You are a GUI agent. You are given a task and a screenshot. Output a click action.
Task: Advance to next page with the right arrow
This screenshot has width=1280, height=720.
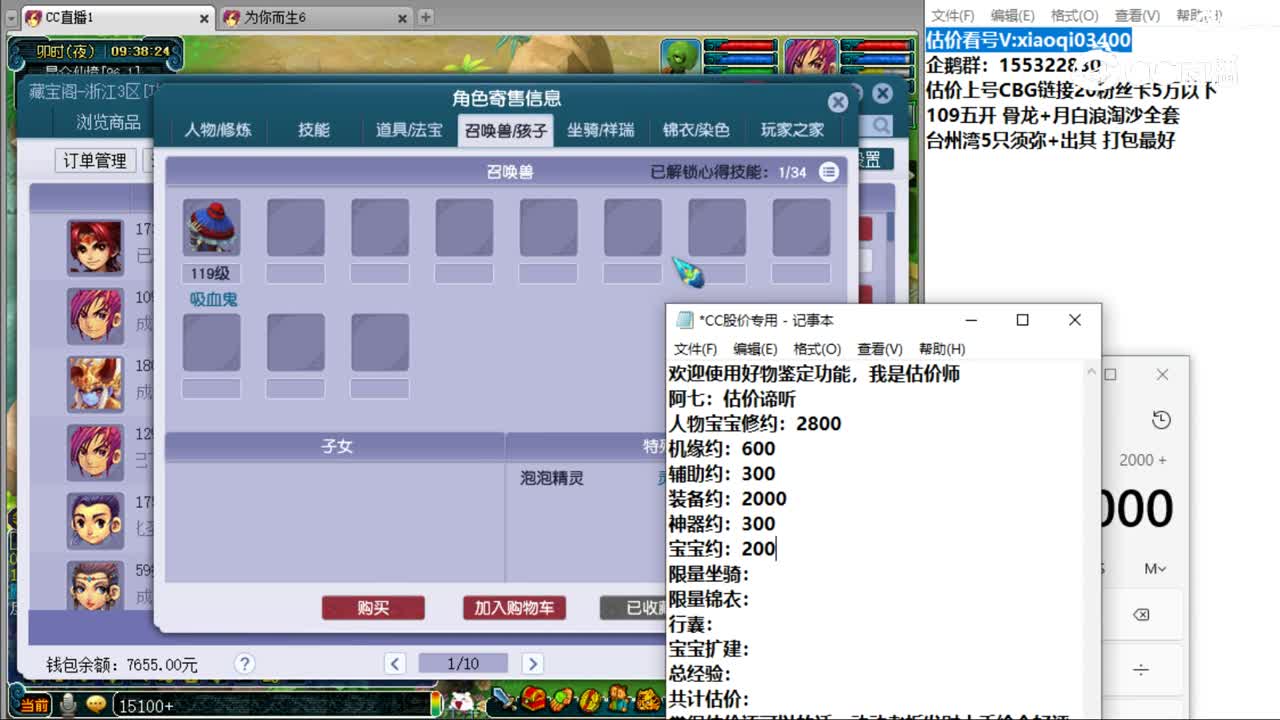[533, 663]
